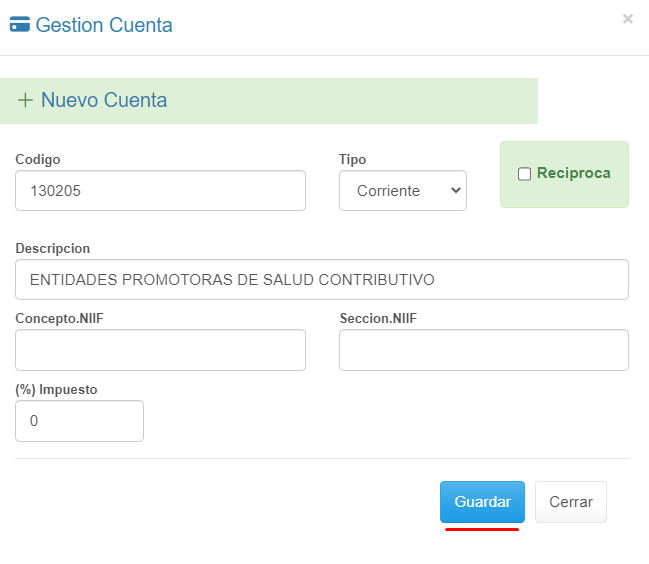Click the (%) Impuesto field
Viewport: 649px width, 564px height.
(x=79, y=421)
